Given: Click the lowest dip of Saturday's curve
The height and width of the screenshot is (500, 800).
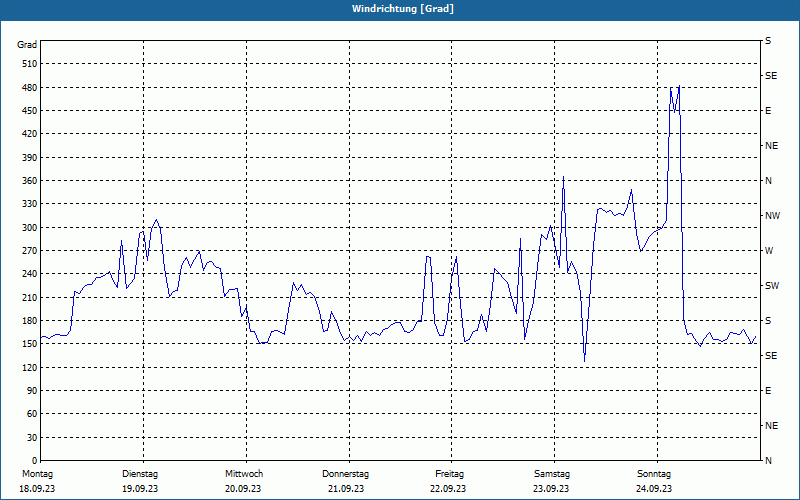Looking at the screenshot, I should click(x=584, y=361).
